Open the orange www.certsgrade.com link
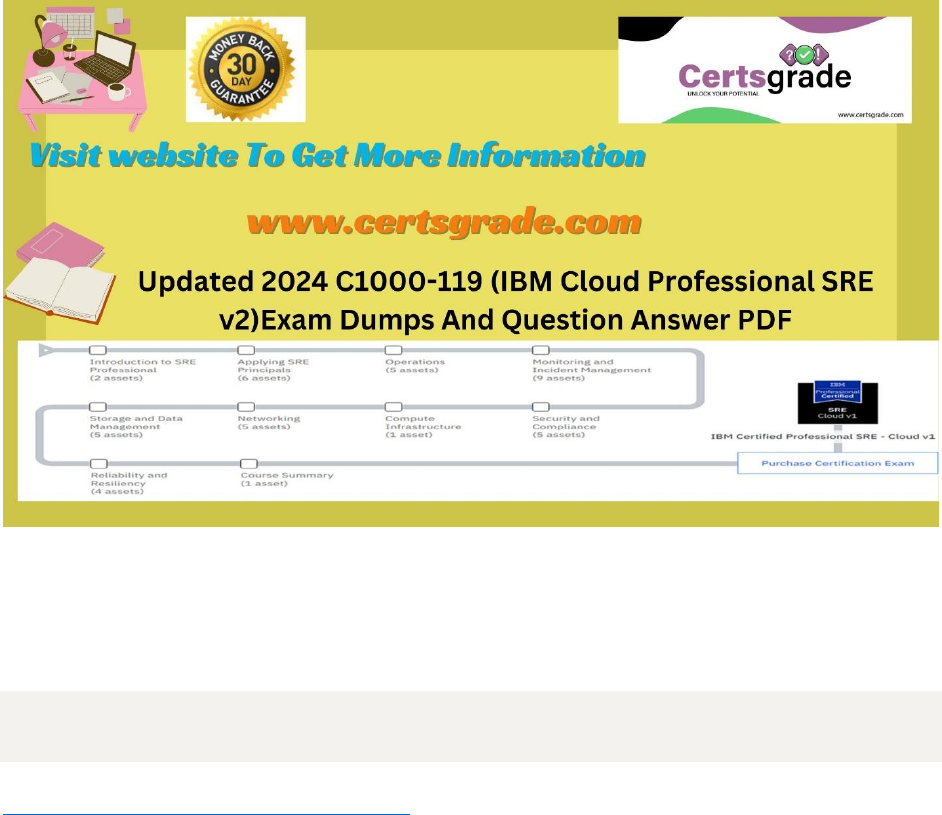This screenshot has height=815, width=942. pos(443,222)
